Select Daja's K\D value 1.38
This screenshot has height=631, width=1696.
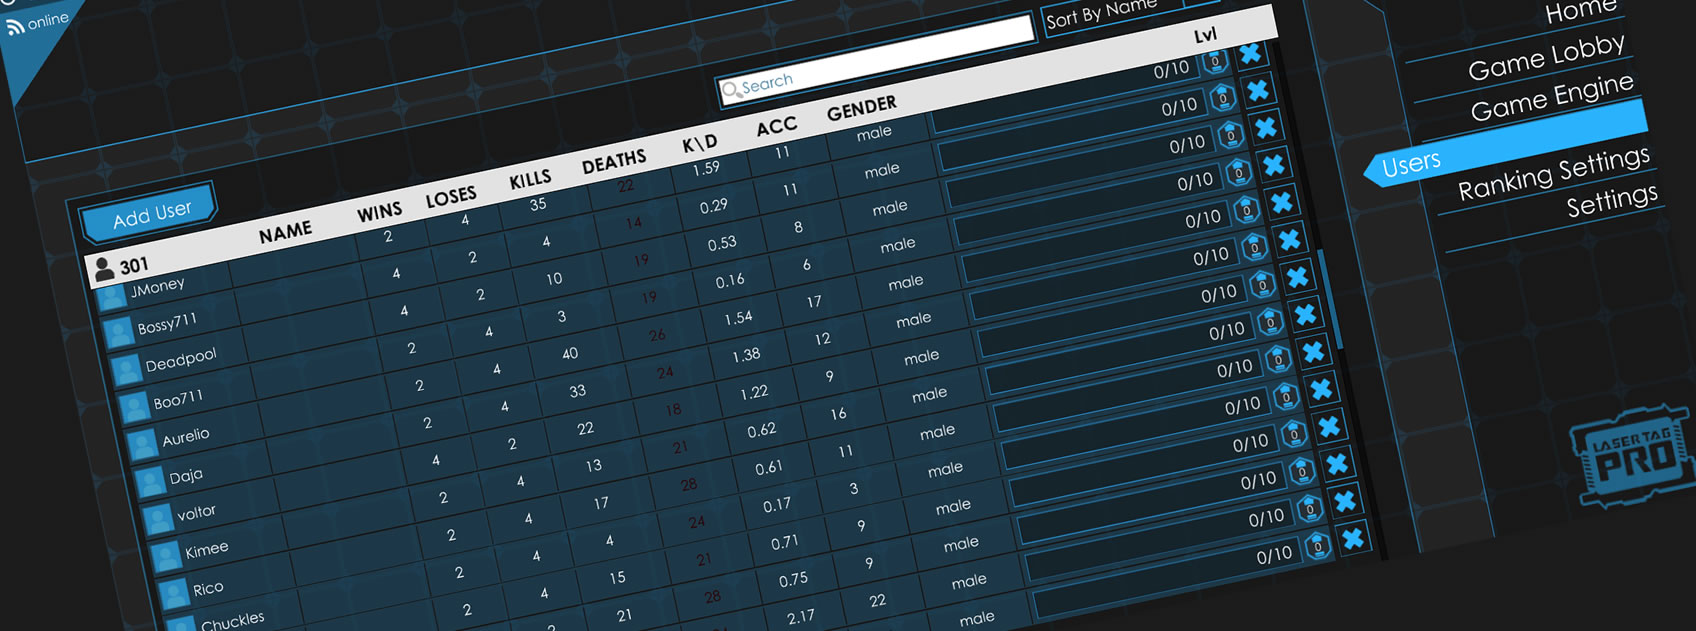coord(746,355)
